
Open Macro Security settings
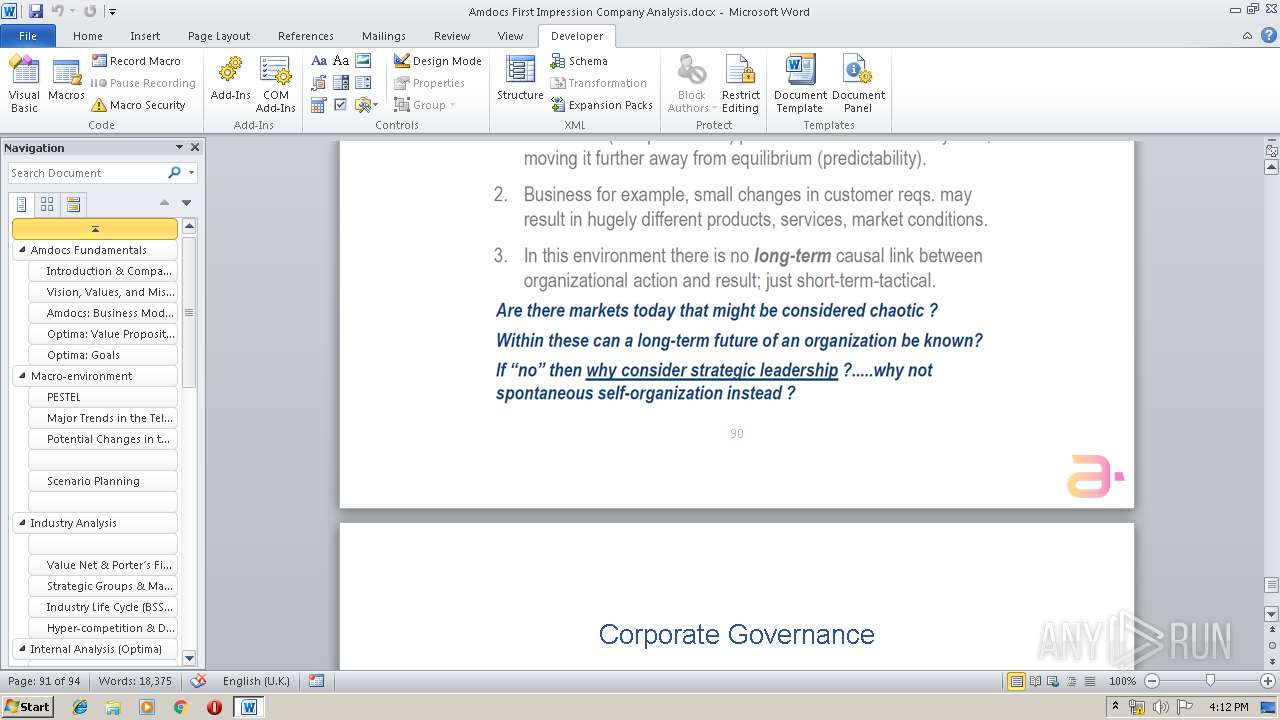[138, 105]
